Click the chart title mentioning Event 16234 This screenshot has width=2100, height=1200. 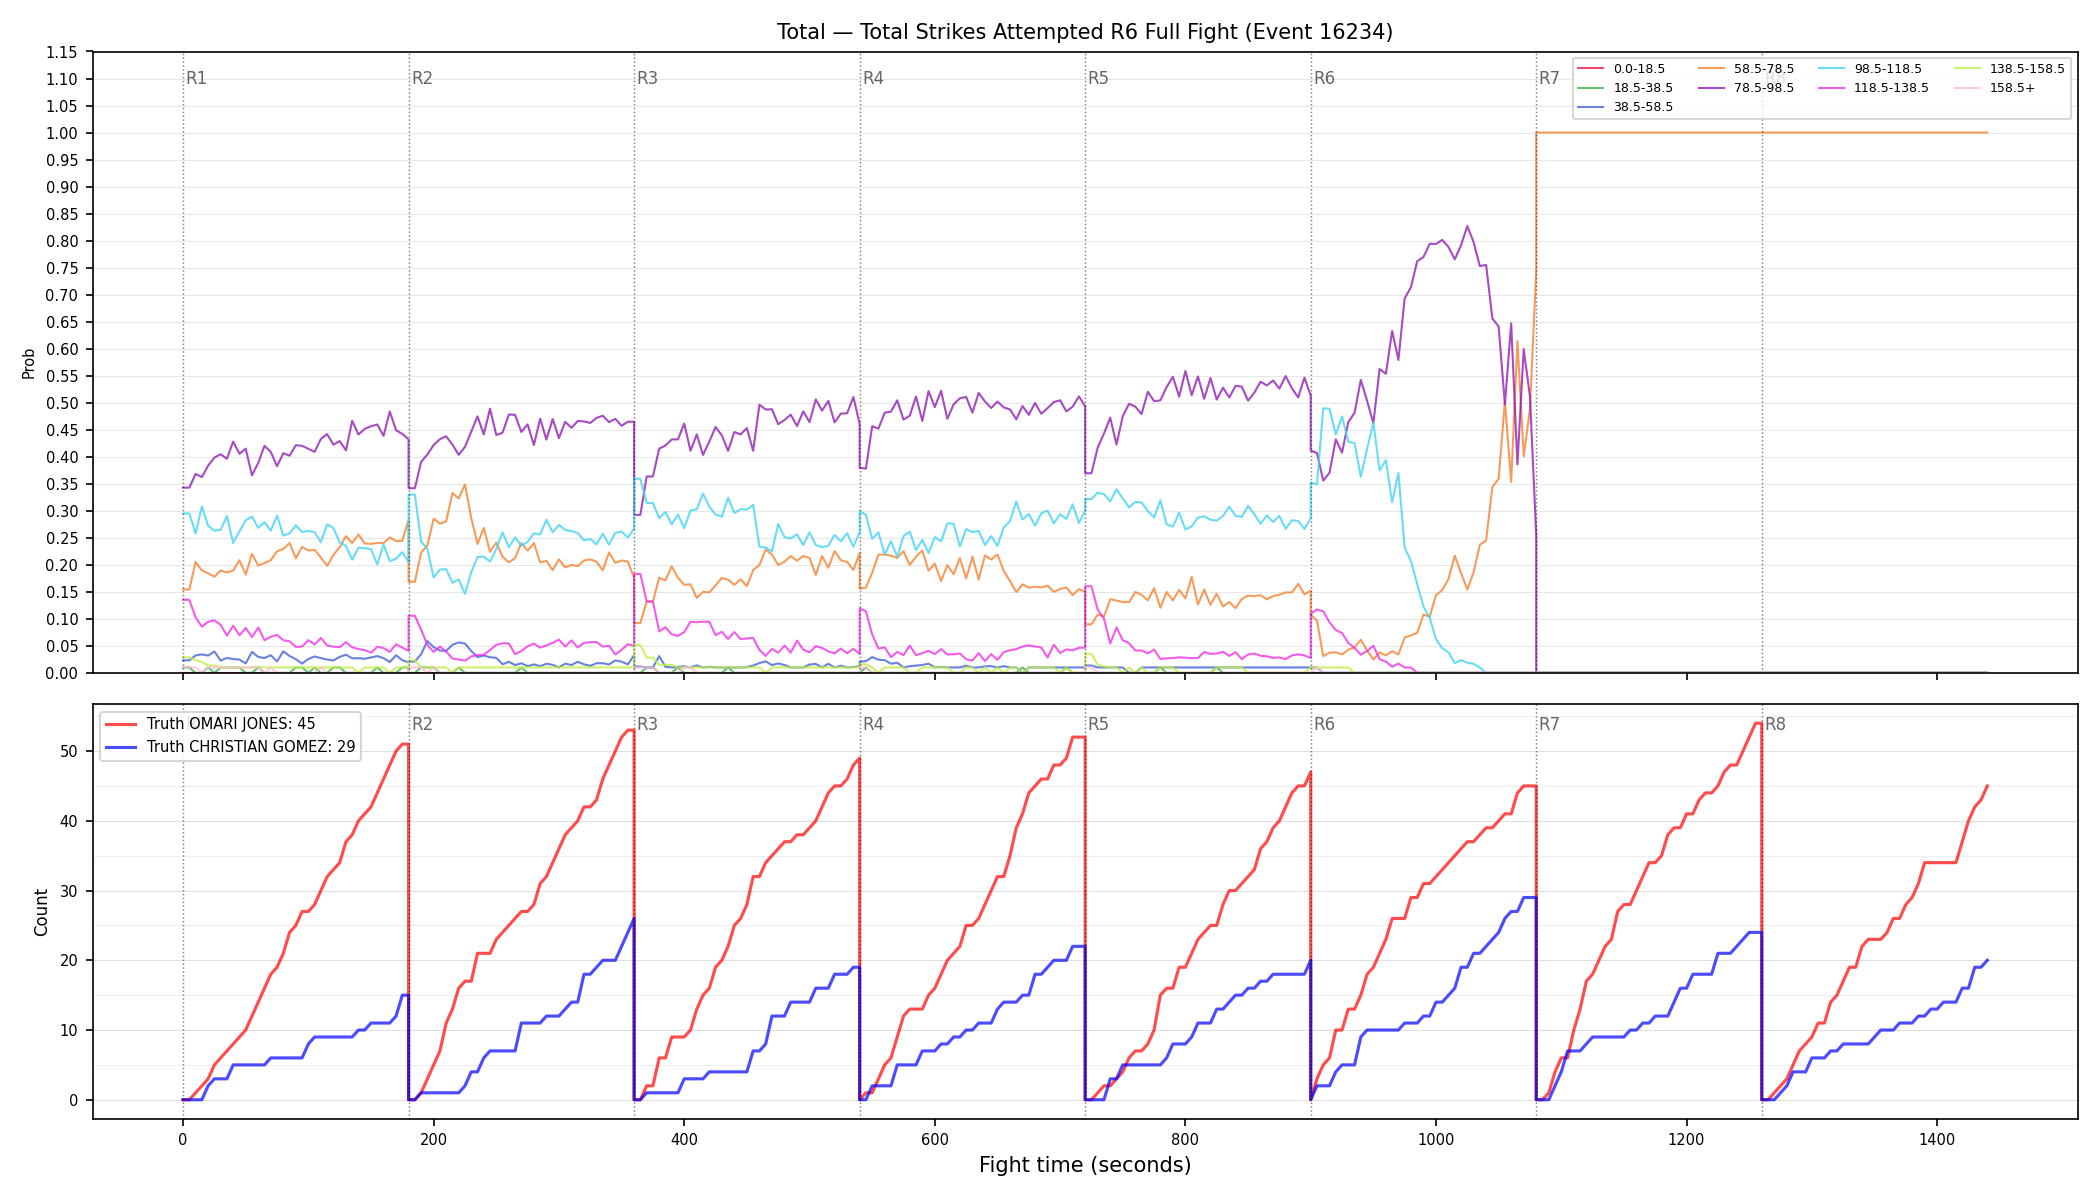click(1084, 32)
